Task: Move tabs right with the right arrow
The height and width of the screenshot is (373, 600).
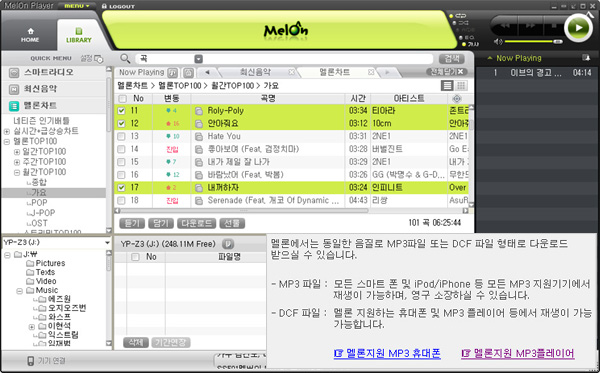Action: point(387,72)
